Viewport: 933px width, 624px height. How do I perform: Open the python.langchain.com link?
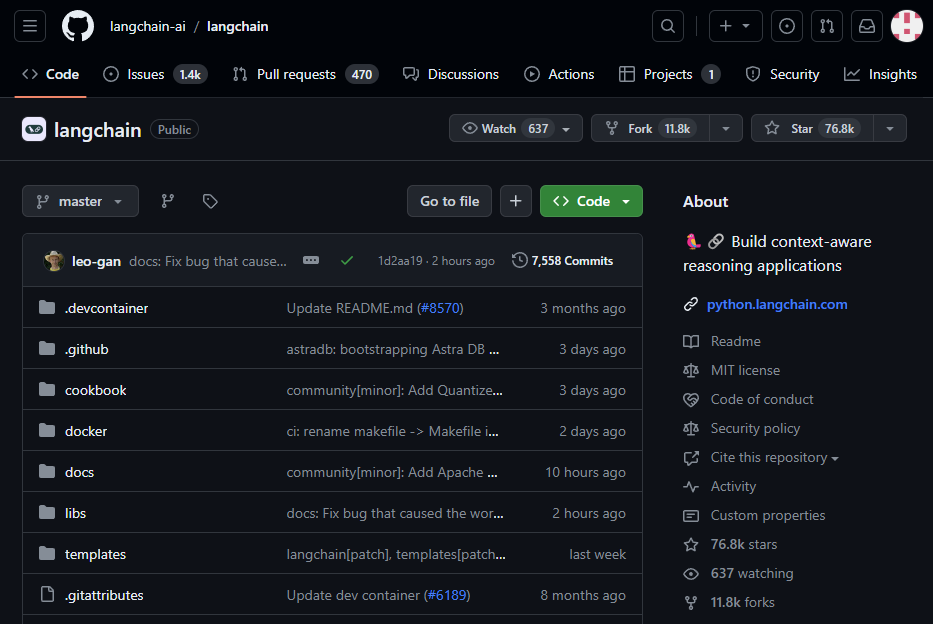[776, 304]
